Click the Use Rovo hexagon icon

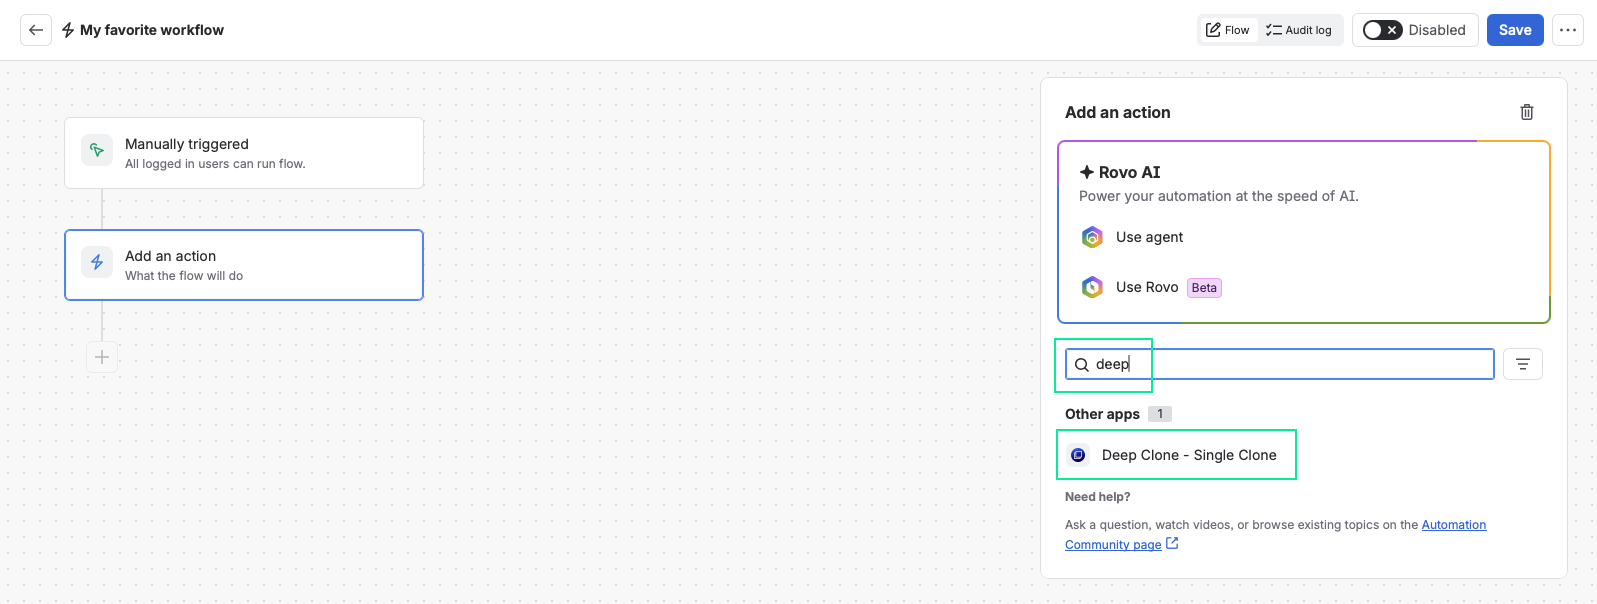[x=1092, y=287]
